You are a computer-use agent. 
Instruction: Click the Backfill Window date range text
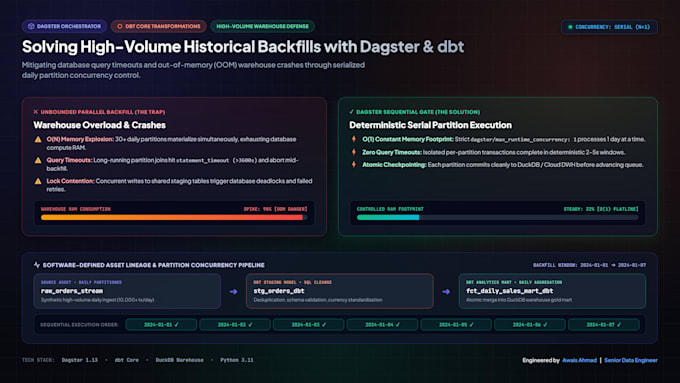pyautogui.click(x=589, y=265)
